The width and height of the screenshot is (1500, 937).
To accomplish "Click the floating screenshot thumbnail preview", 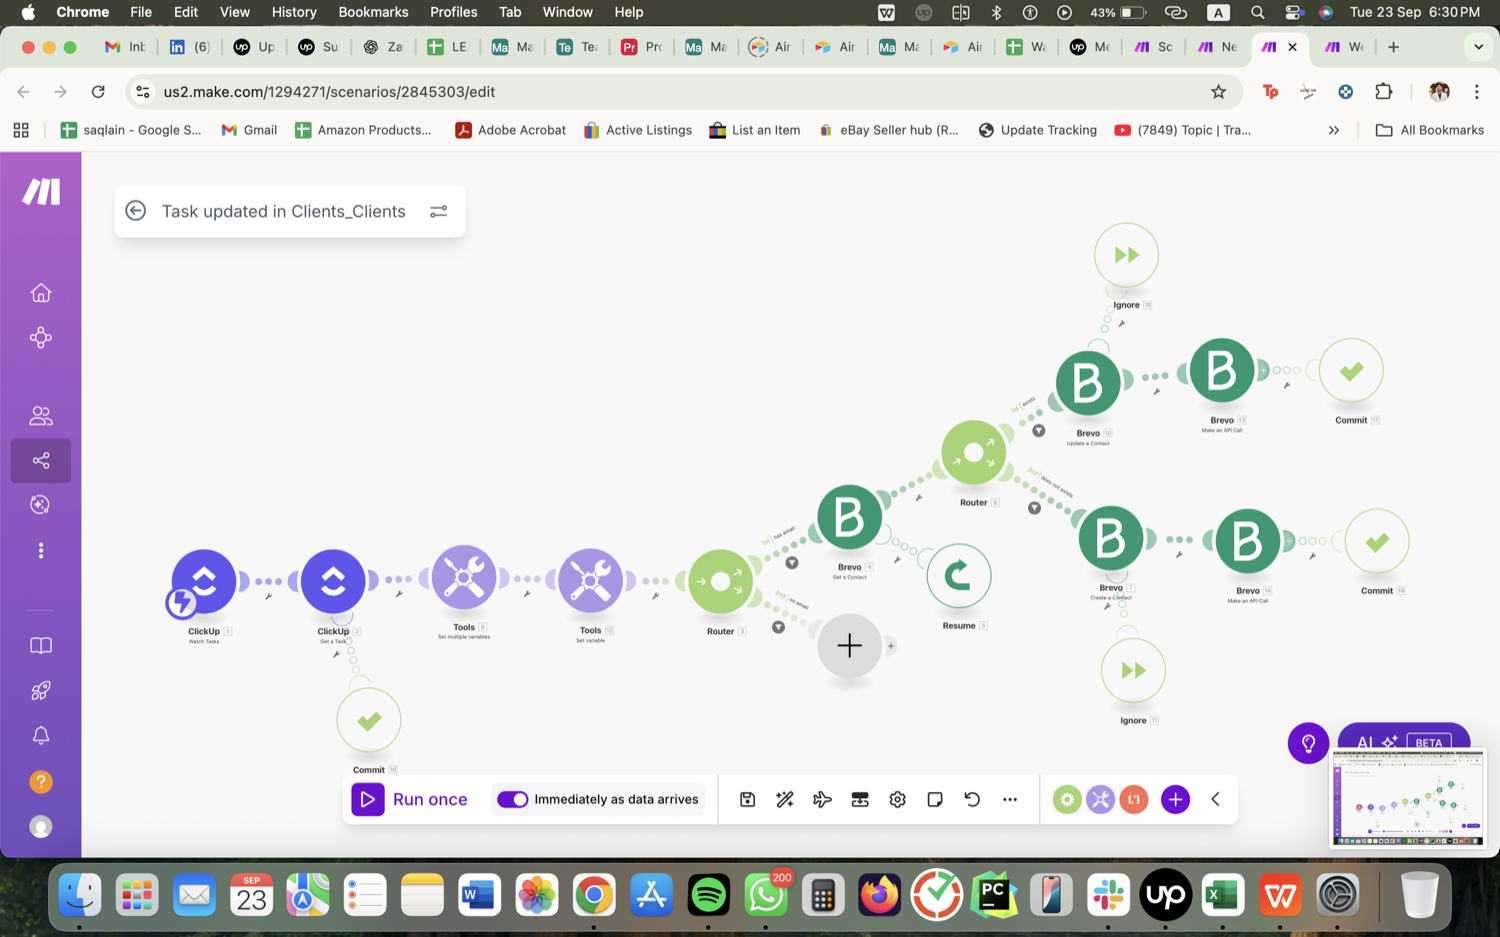I will 1407,797.
